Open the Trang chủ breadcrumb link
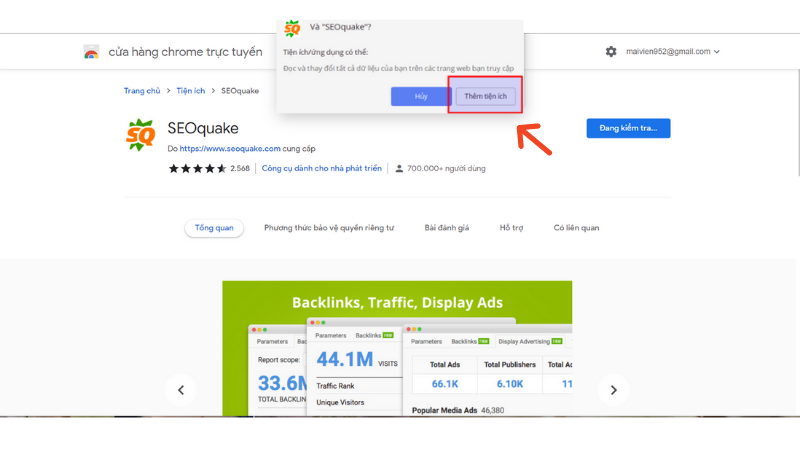 pyautogui.click(x=142, y=91)
